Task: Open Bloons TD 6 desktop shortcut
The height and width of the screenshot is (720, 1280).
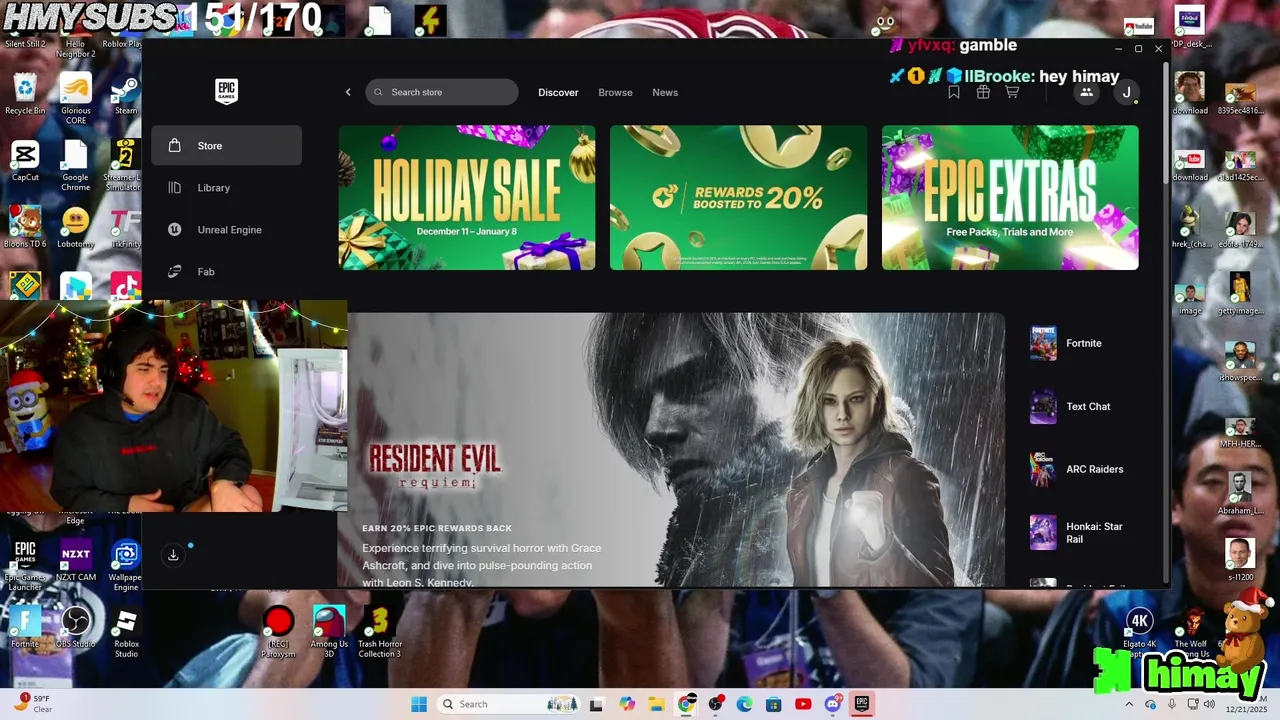Action: [x=25, y=227]
